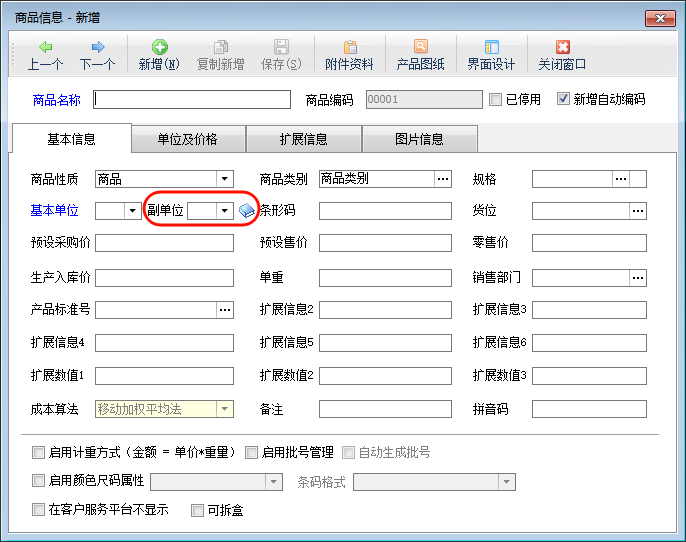The height and width of the screenshot is (542, 686).
Task: Open 产品图纸 product drawing icon
Action: tap(421, 47)
